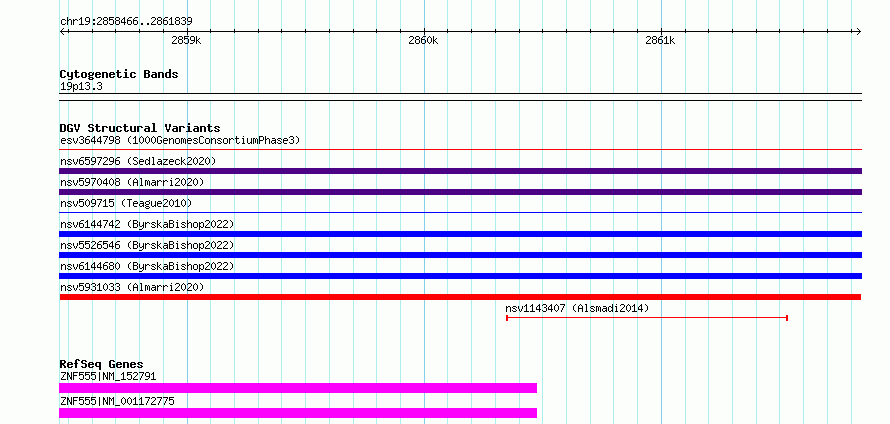Viewport: 890px width, 424px height.
Task: Click the 2859k ruler tick label
Action: click(186, 40)
